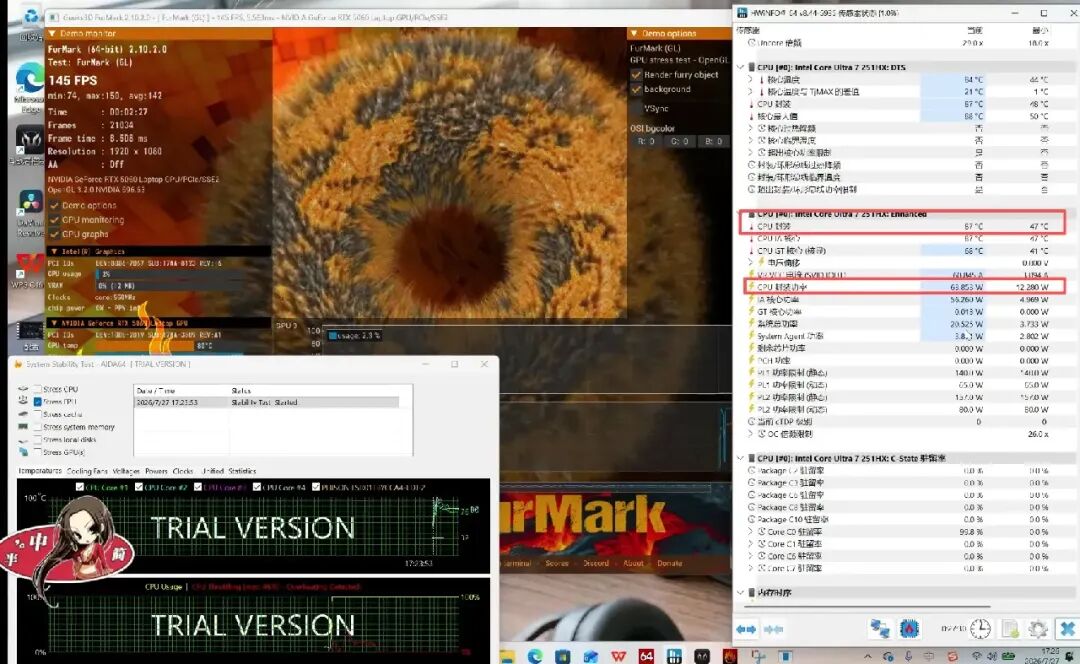Select the Stability Test Started log row

click(x=267, y=402)
